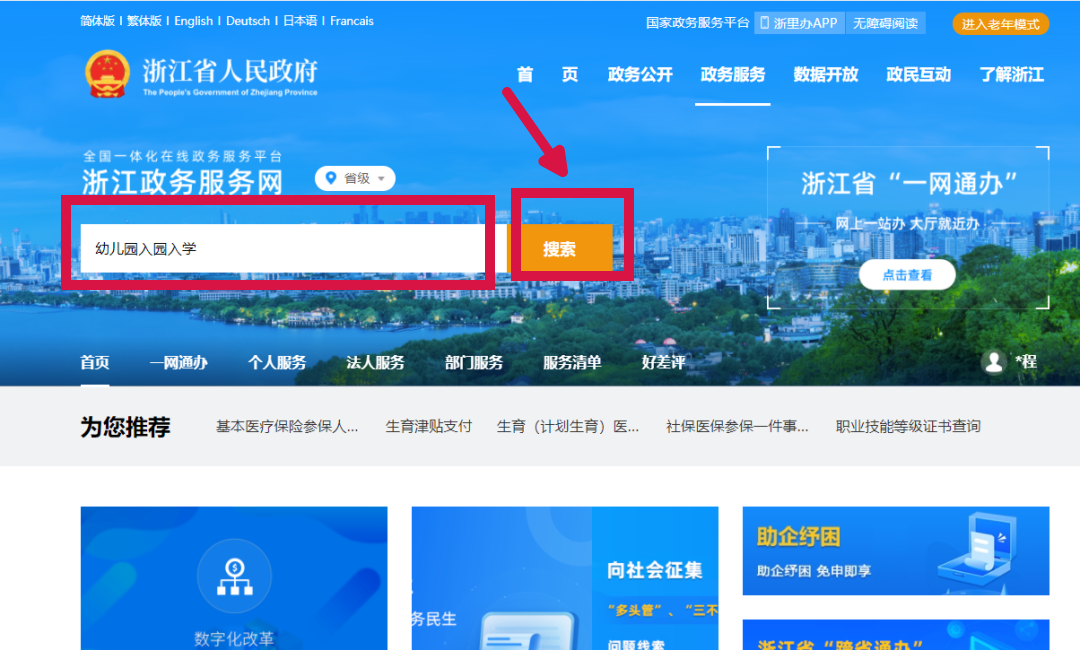
Task: Open the 浙江省"跨省通办" banner
Action: (895, 635)
